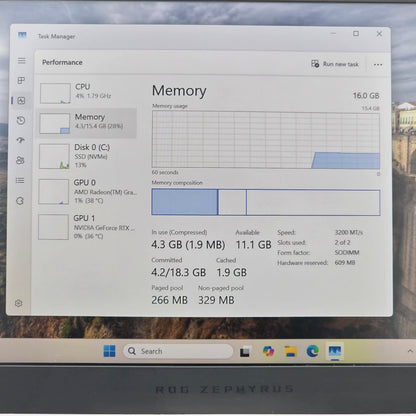The width and height of the screenshot is (416, 416).
Task: Click the 1.9 GB cached value
Action: (232, 273)
